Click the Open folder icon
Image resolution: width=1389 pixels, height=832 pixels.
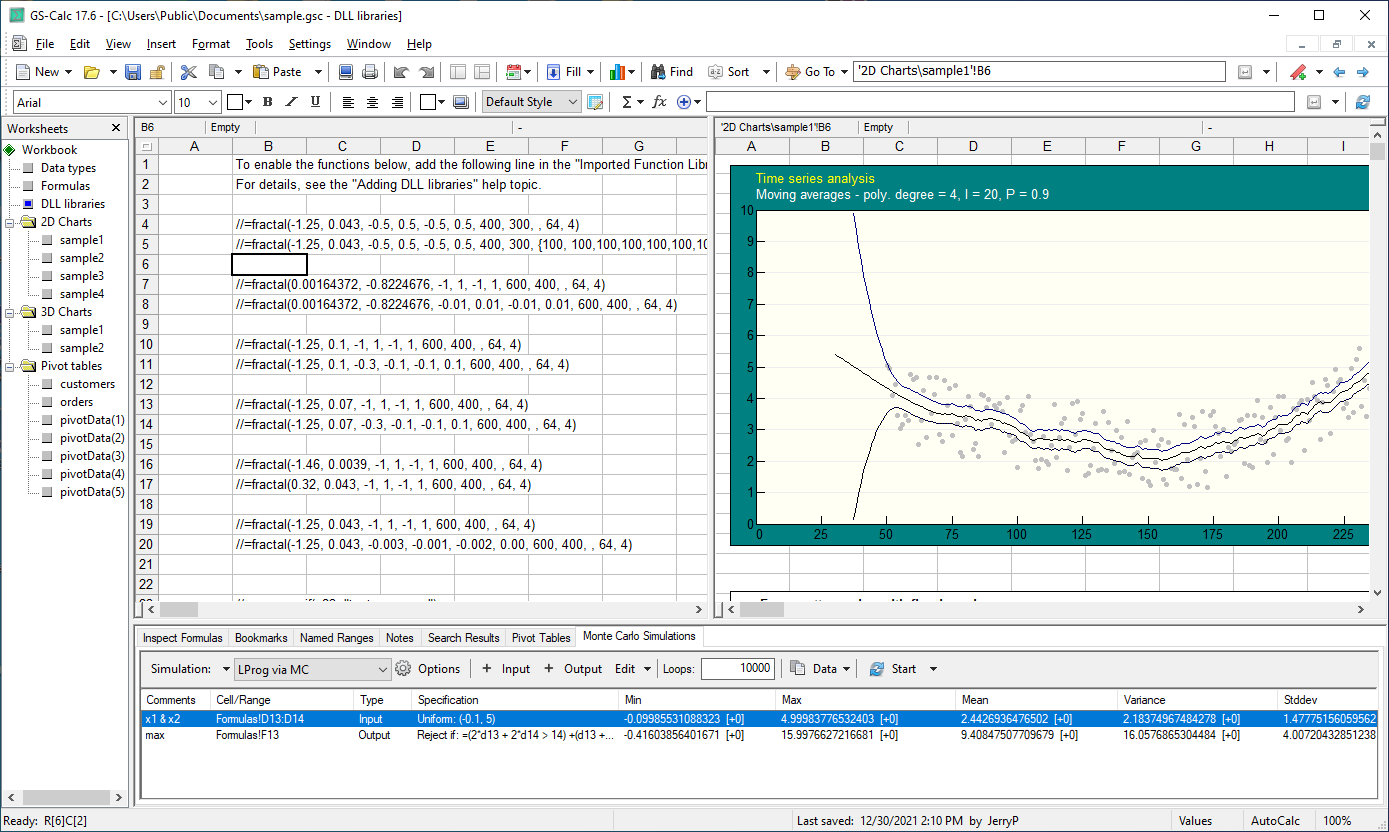(x=91, y=72)
